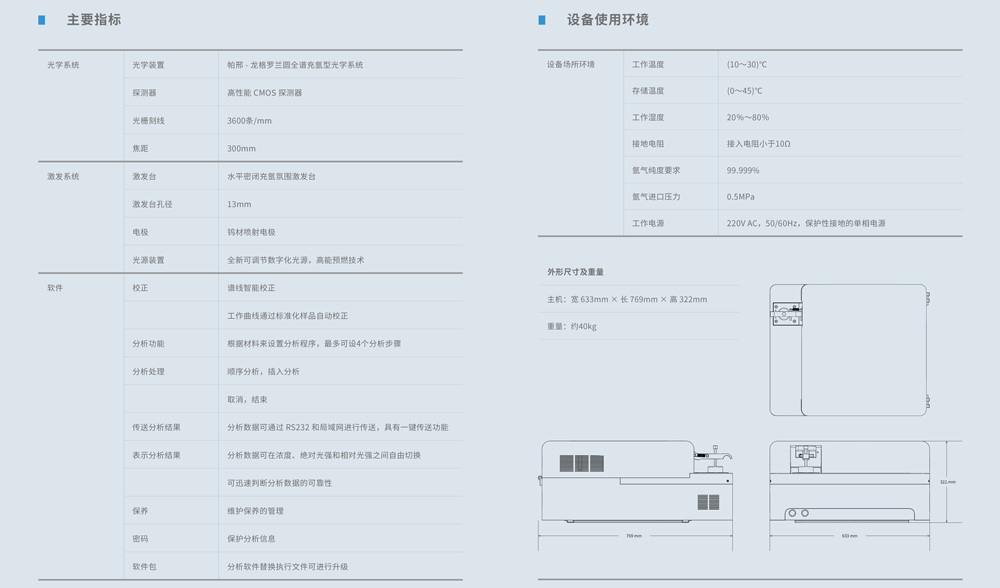Select the 主要指标 section heading
1000x588 pixels.
point(94,20)
